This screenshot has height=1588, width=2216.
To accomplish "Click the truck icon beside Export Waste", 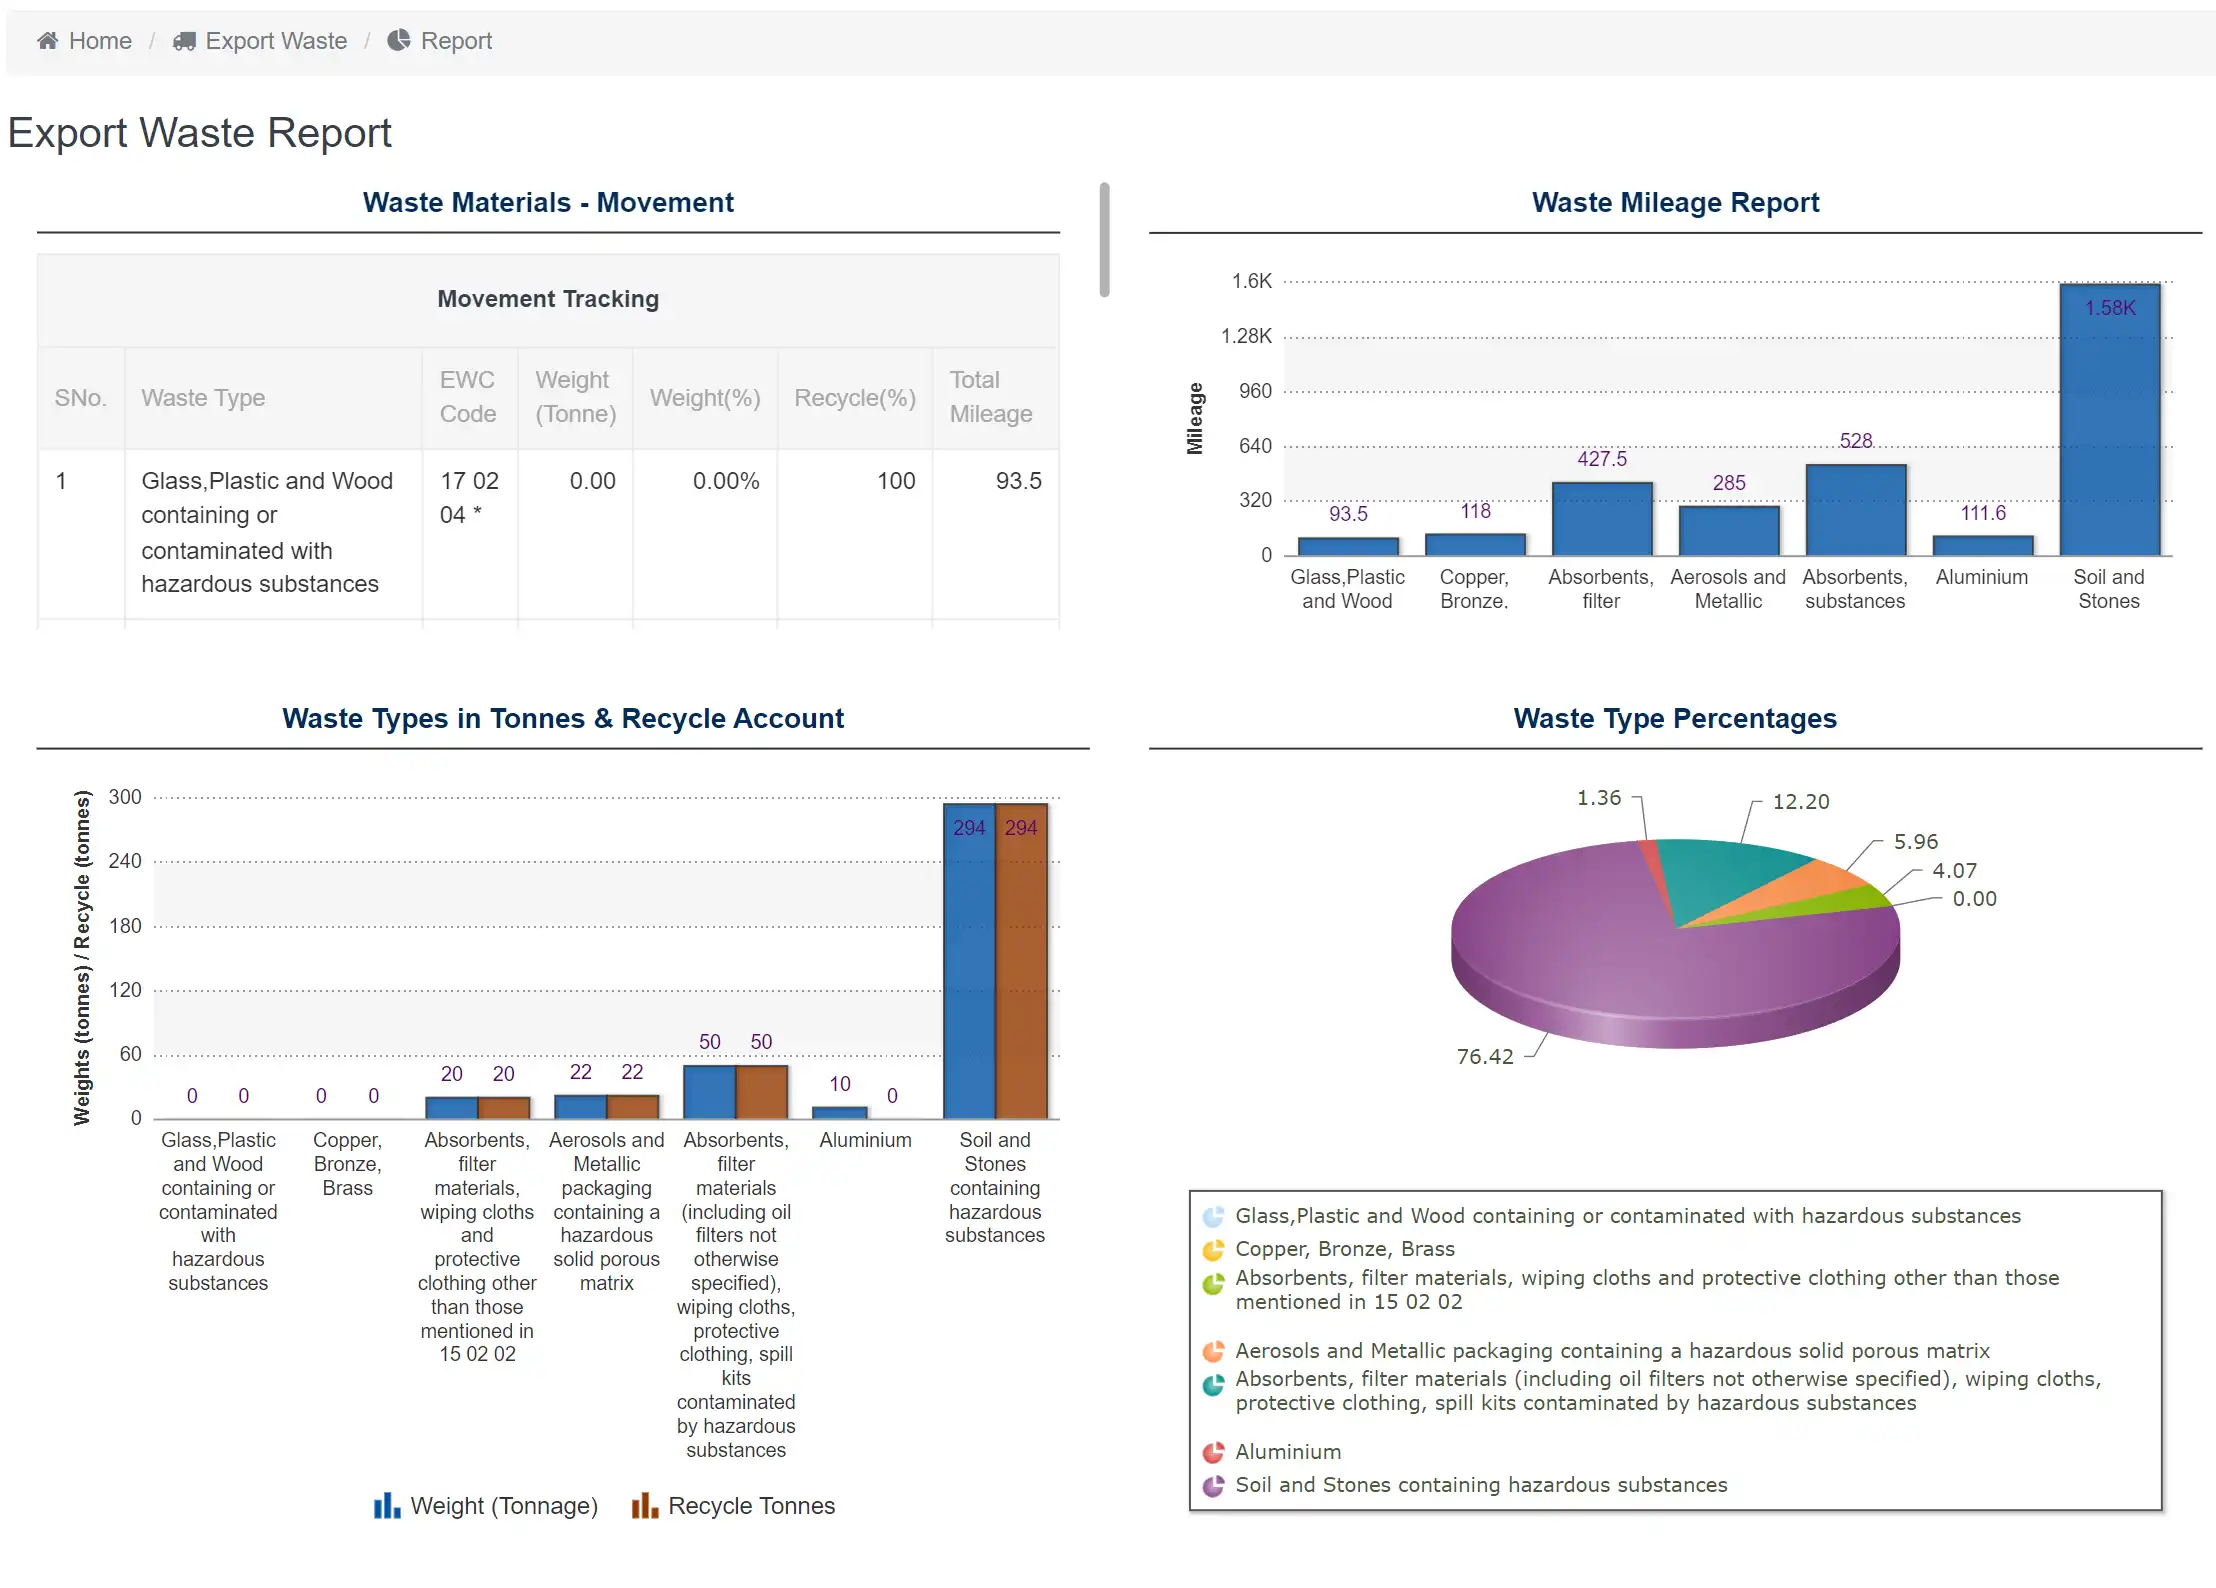I will 184,41.
